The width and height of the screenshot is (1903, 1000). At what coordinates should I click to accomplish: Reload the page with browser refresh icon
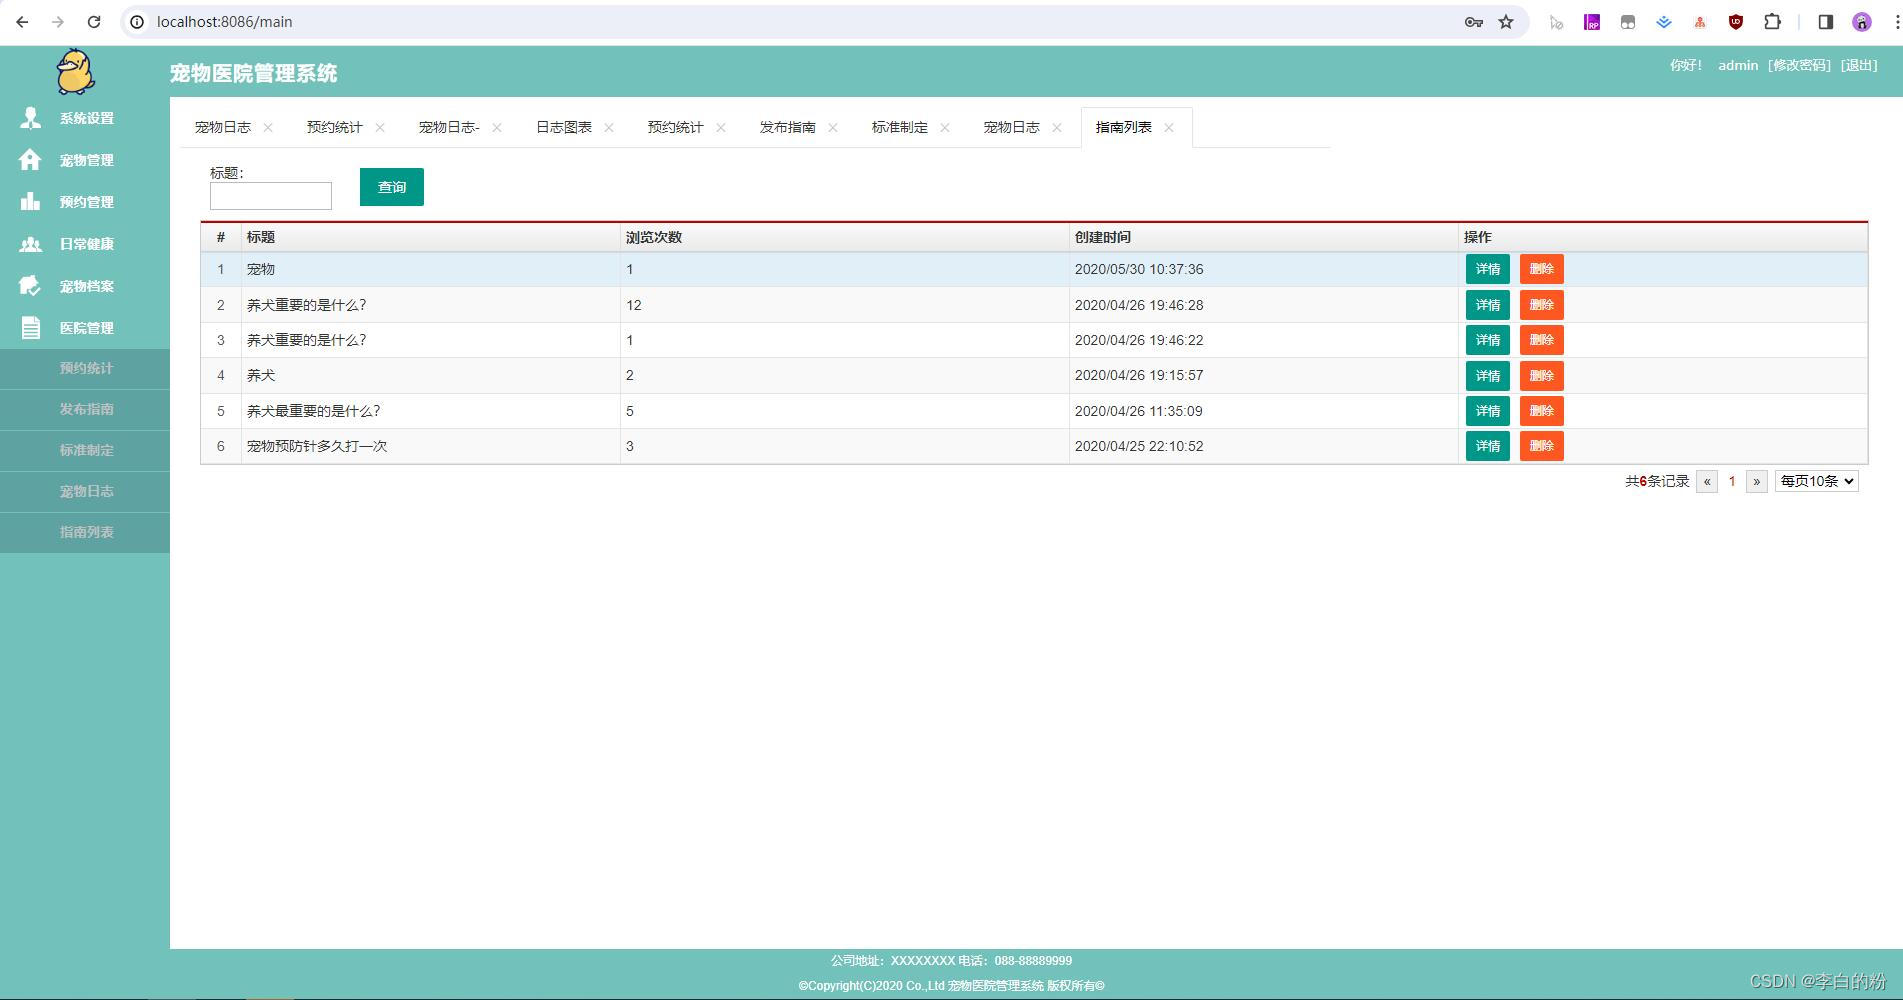(x=94, y=22)
